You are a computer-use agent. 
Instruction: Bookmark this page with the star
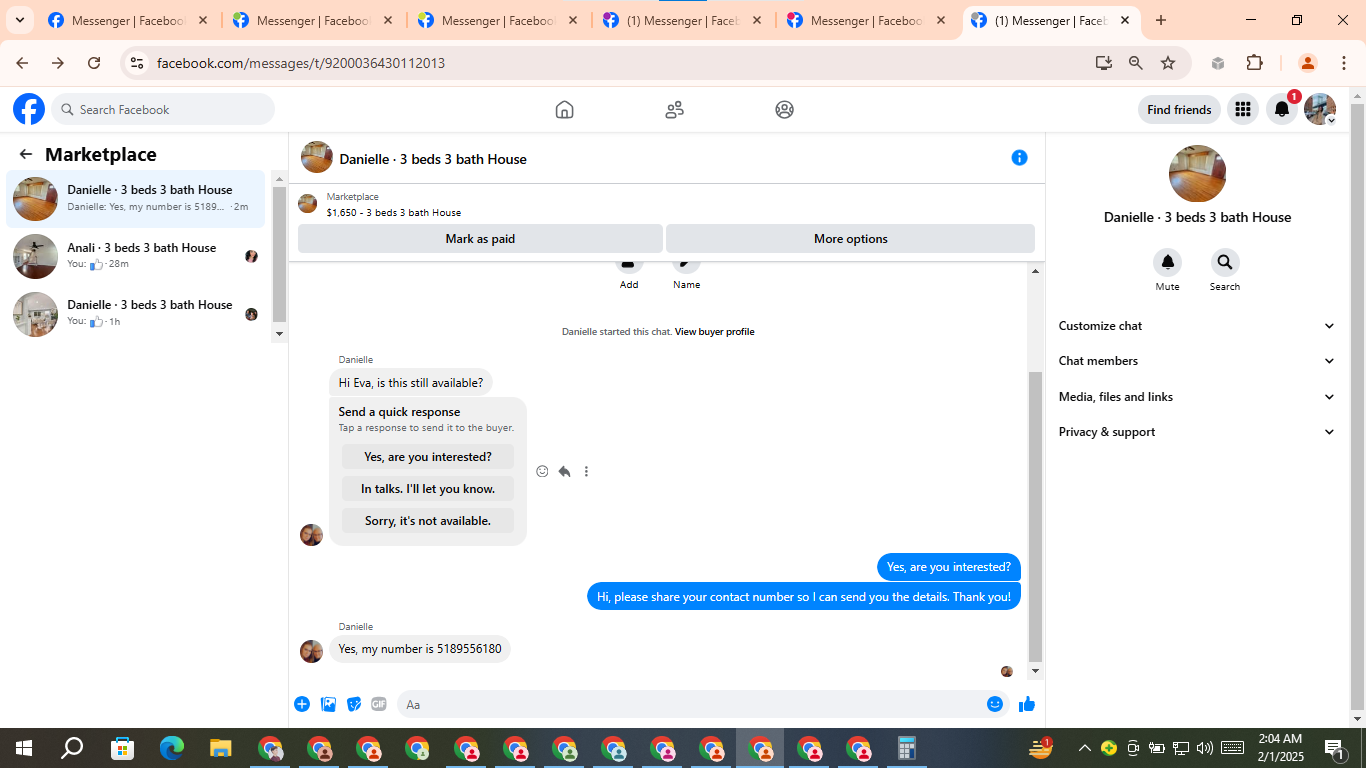click(1168, 63)
